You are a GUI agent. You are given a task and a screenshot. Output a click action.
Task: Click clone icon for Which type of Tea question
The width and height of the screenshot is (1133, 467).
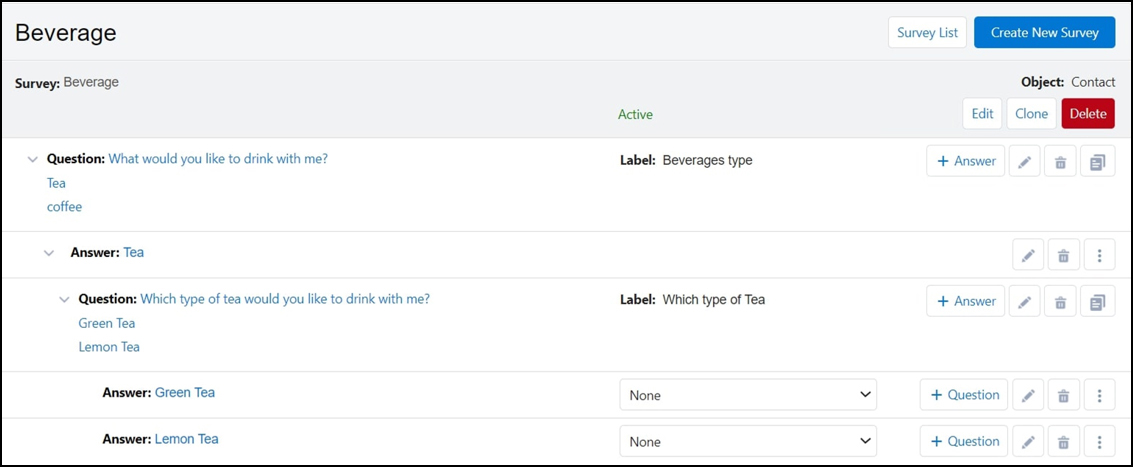tap(1097, 301)
